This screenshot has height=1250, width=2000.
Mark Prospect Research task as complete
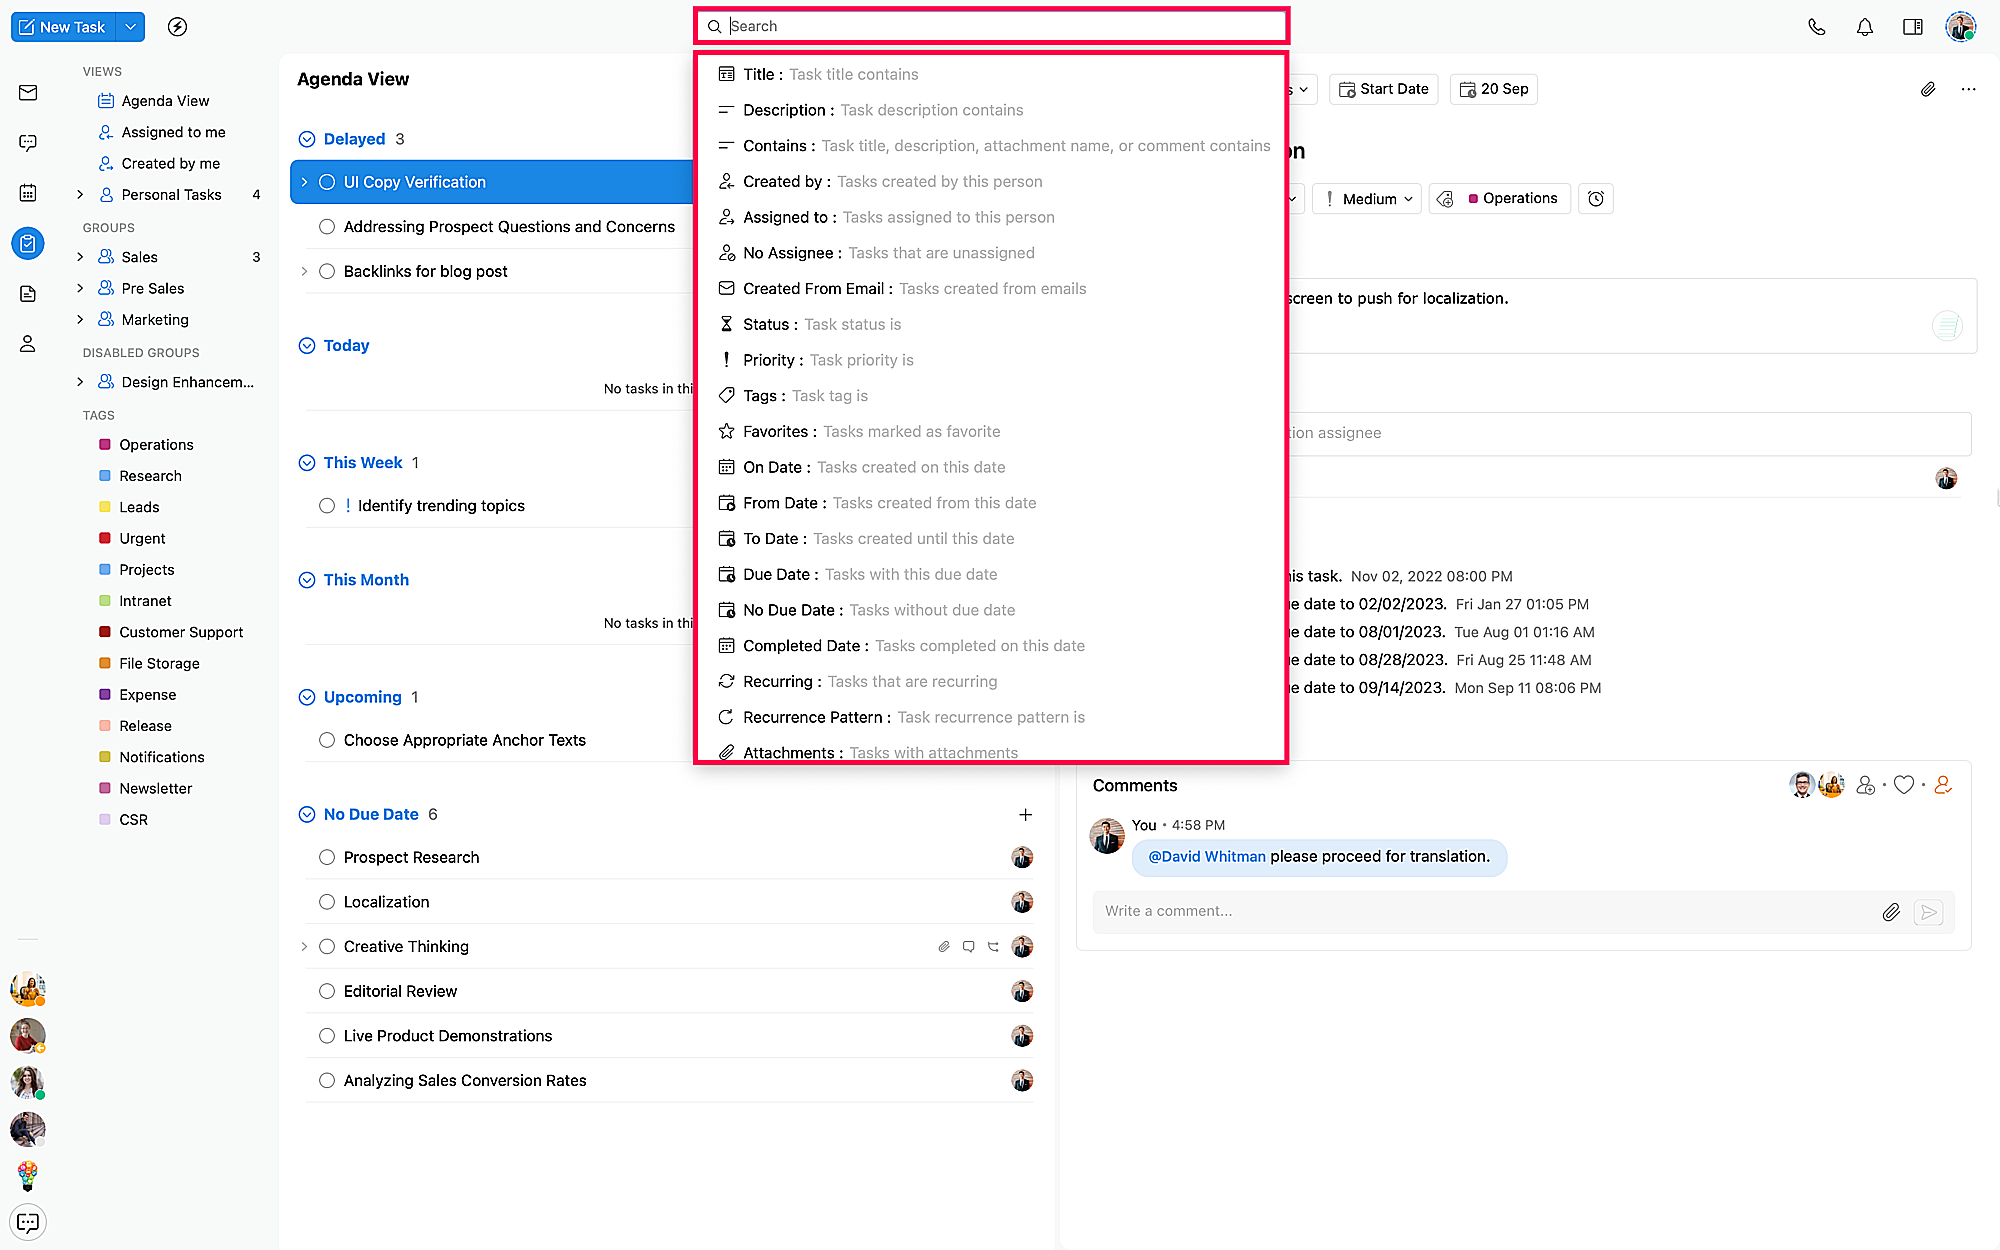[x=327, y=858]
